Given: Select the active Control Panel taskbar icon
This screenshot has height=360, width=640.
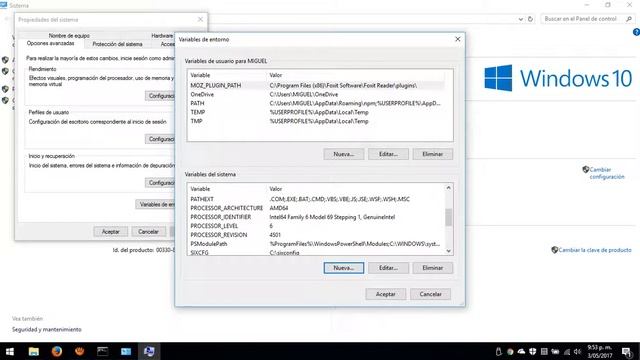Looking at the screenshot, I should coord(149,351).
